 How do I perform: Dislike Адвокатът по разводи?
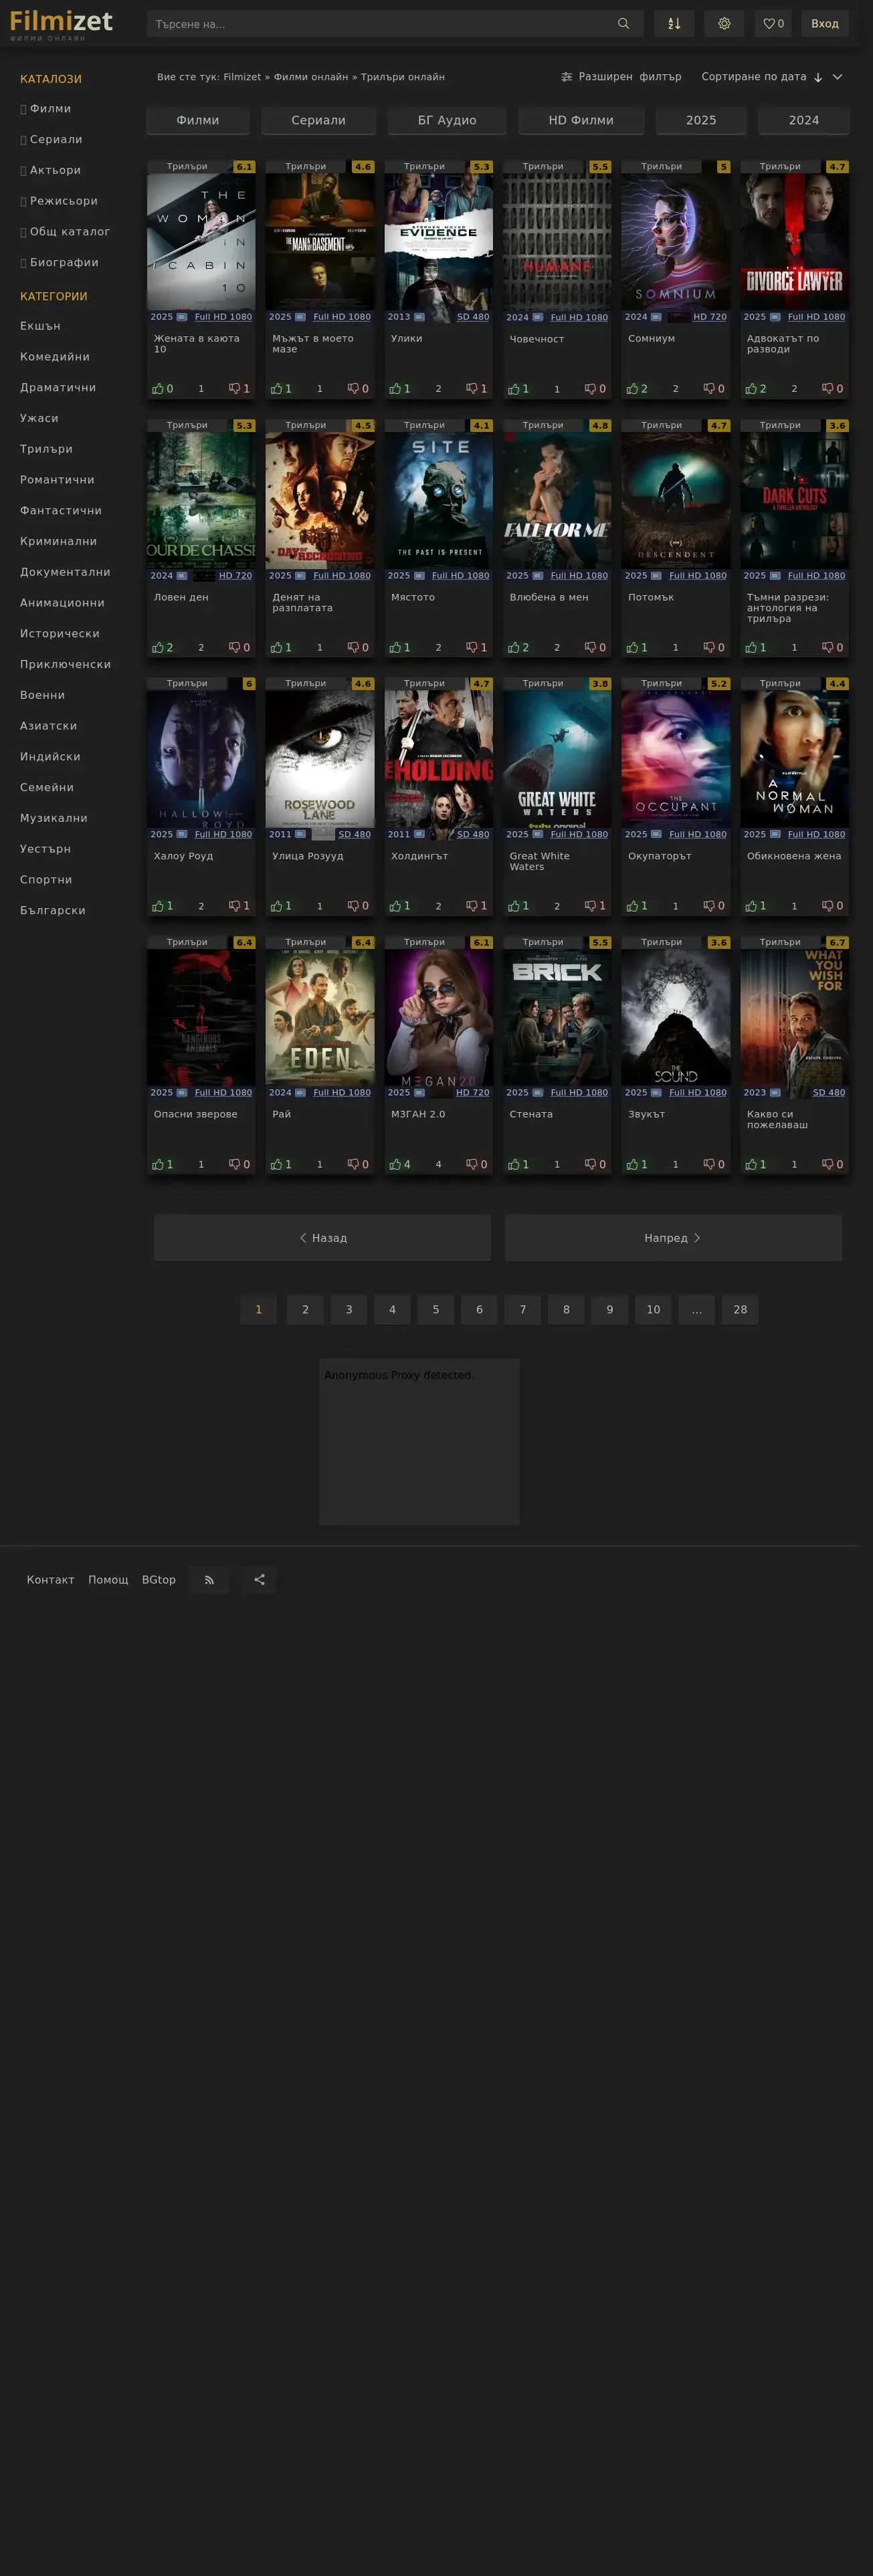(832, 389)
